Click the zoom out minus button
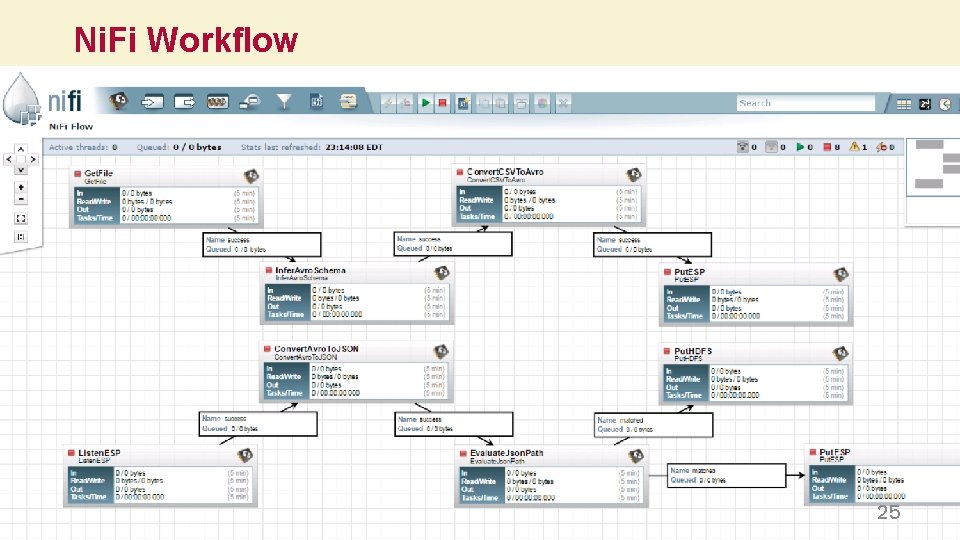 coord(21,199)
